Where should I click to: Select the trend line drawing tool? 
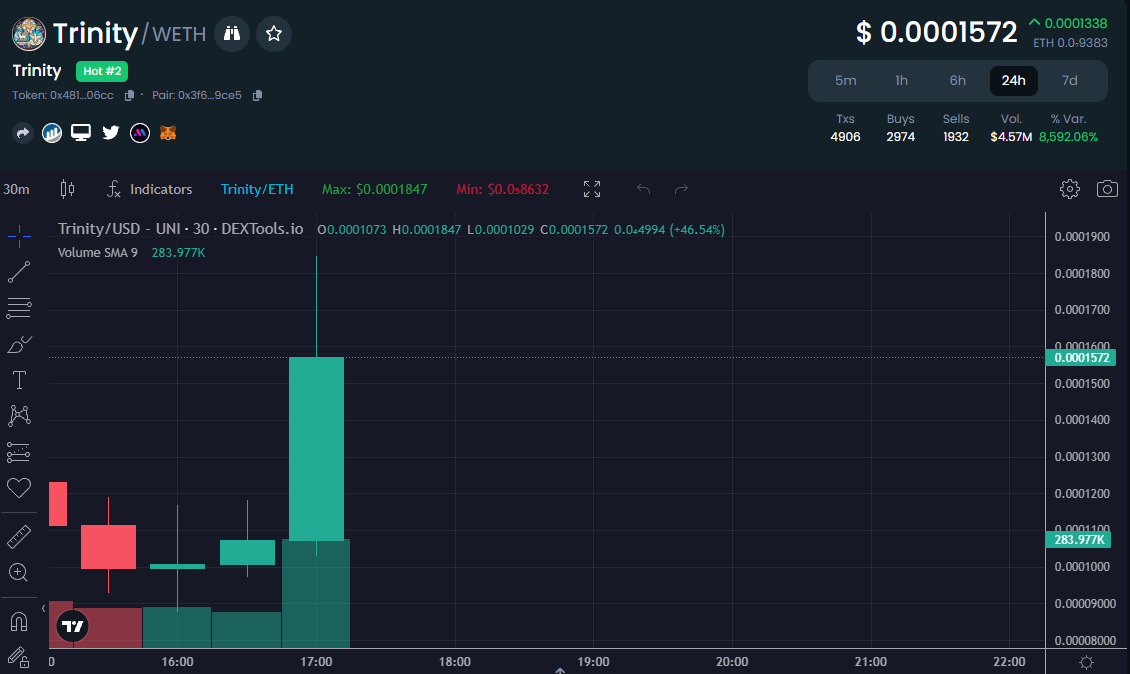tap(19, 272)
